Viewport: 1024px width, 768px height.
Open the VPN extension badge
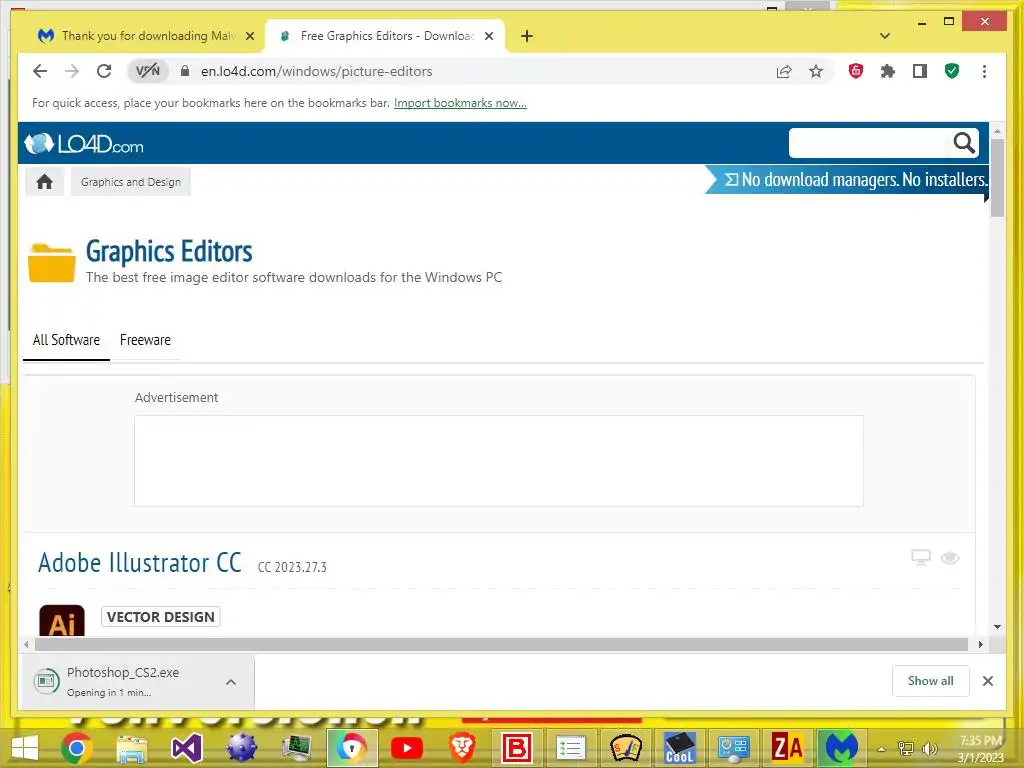(148, 71)
